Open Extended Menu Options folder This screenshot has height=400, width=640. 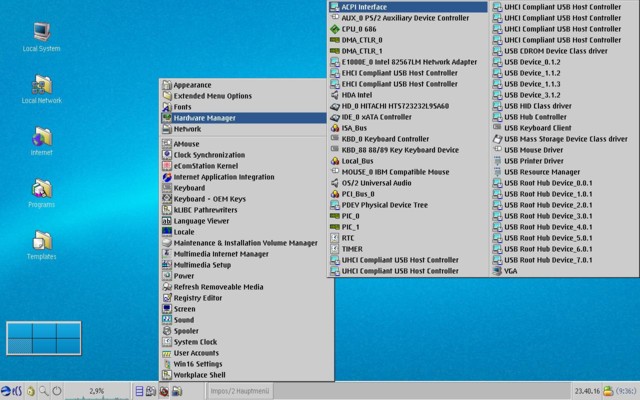pyautogui.click(x=243, y=96)
